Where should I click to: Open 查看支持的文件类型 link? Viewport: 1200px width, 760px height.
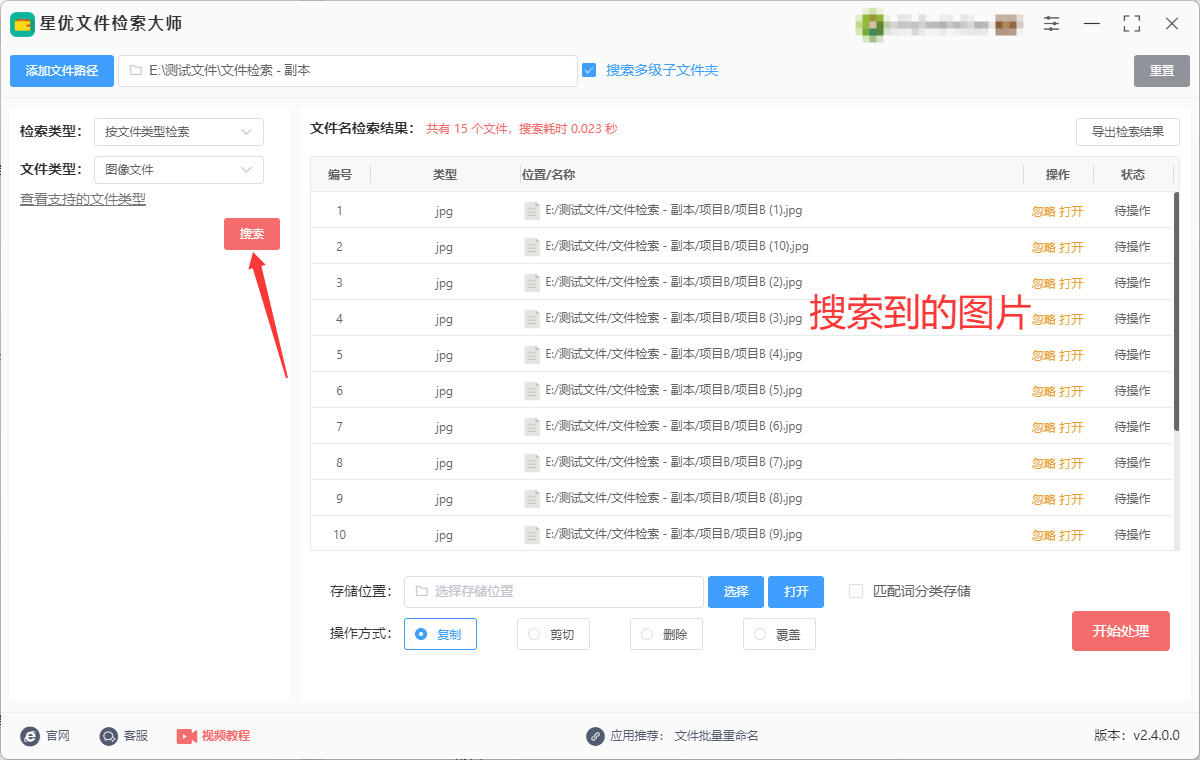coord(83,199)
